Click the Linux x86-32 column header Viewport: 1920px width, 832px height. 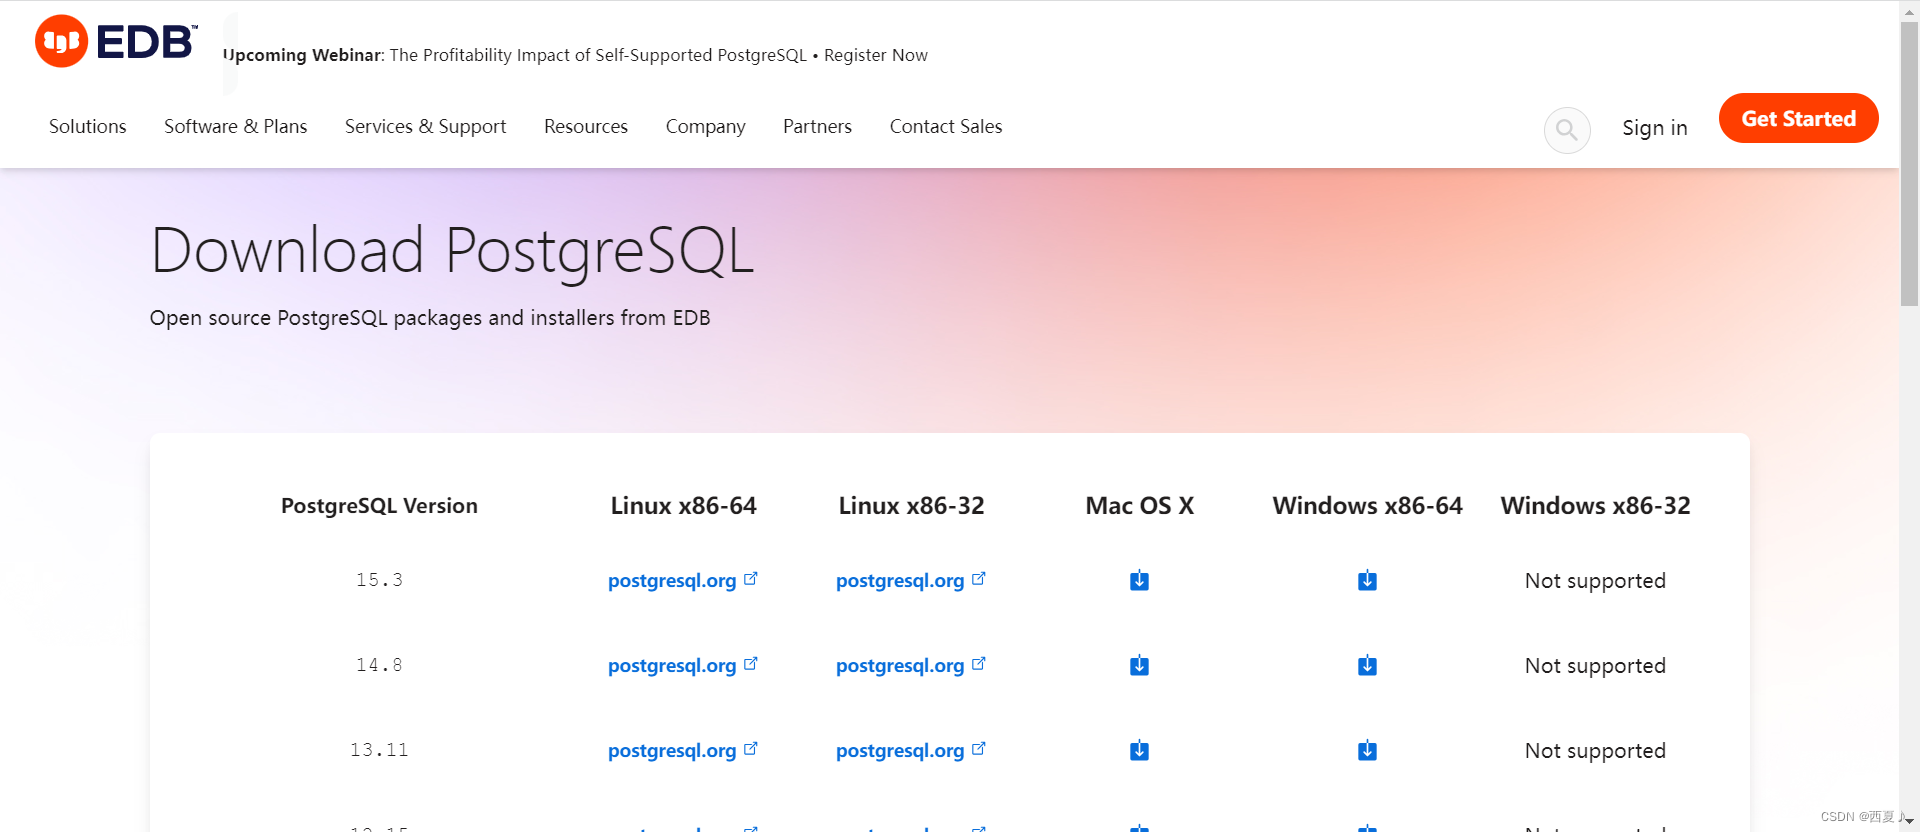point(911,506)
